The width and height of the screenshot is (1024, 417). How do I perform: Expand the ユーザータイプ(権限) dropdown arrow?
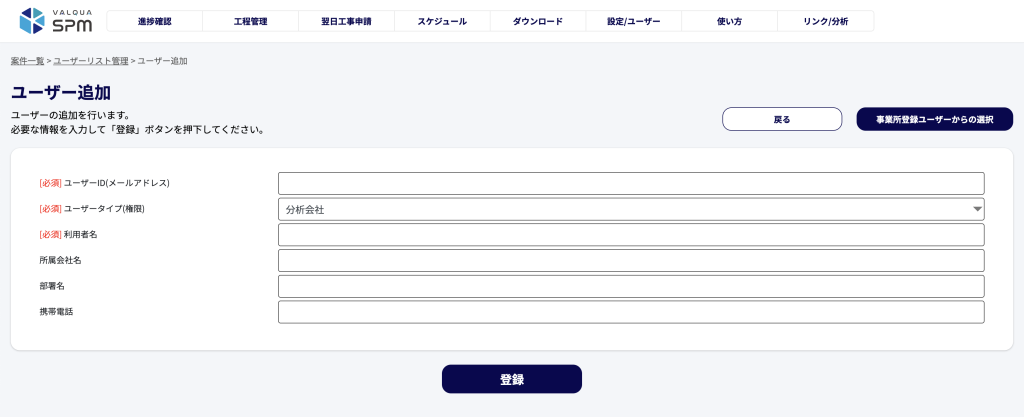click(977, 209)
